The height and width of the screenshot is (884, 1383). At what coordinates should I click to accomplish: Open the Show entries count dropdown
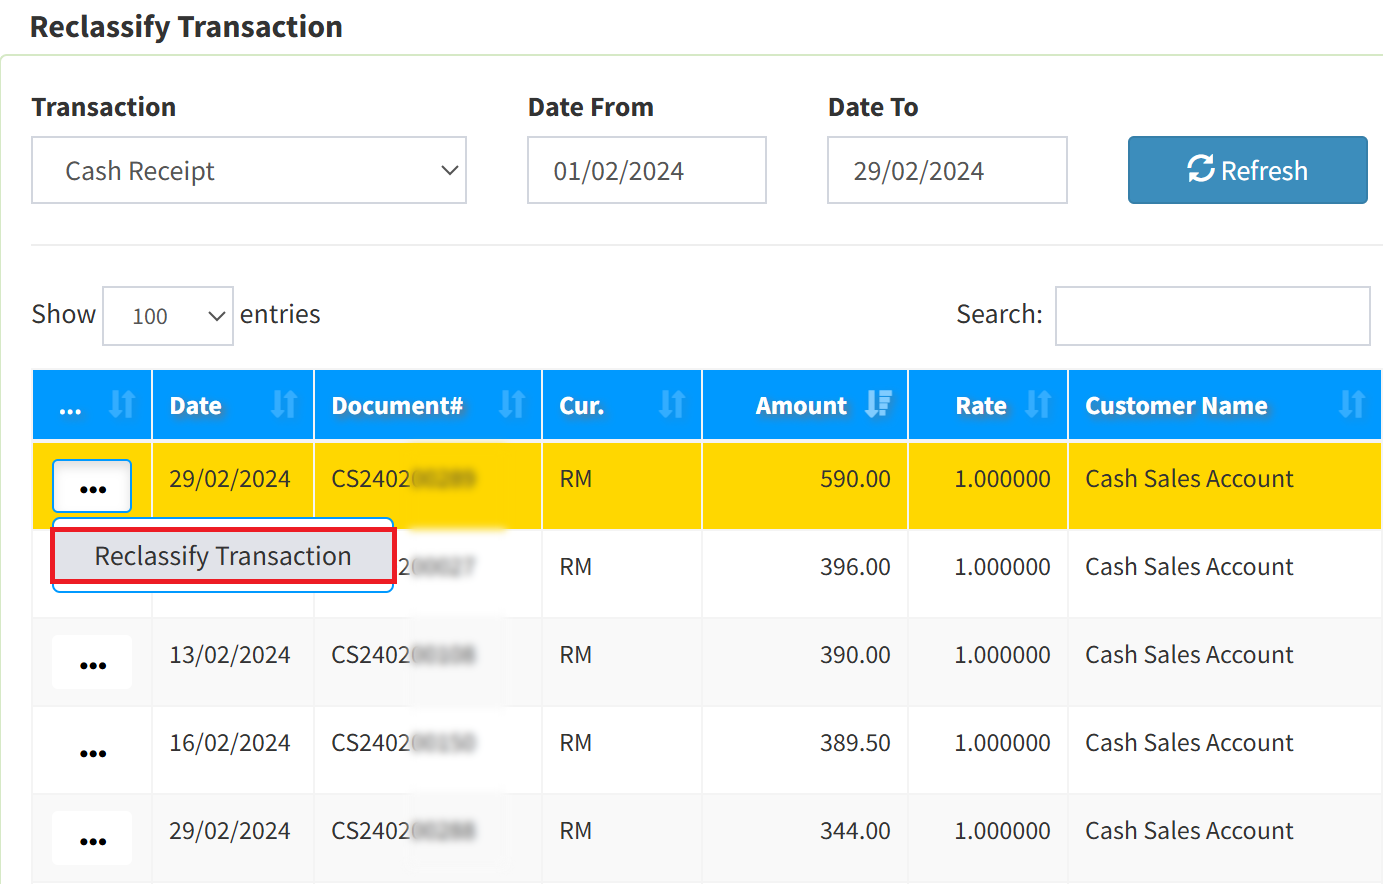click(167, 316)
